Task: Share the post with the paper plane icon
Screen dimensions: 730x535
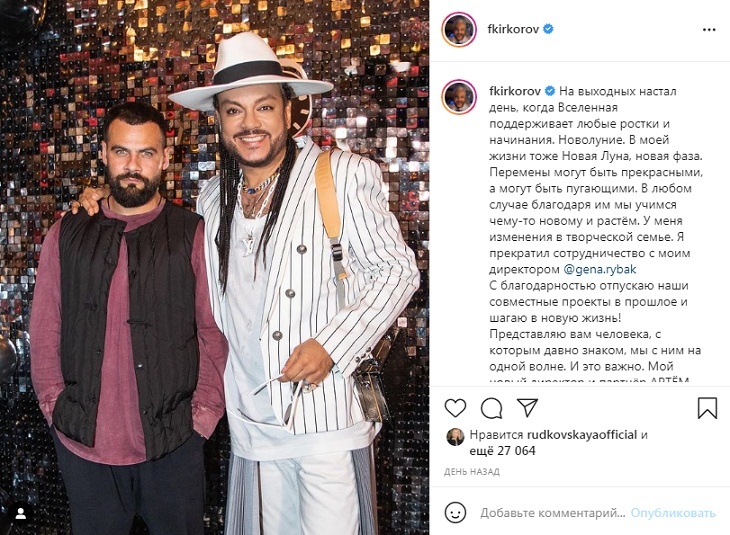Action: click(527, 408)
